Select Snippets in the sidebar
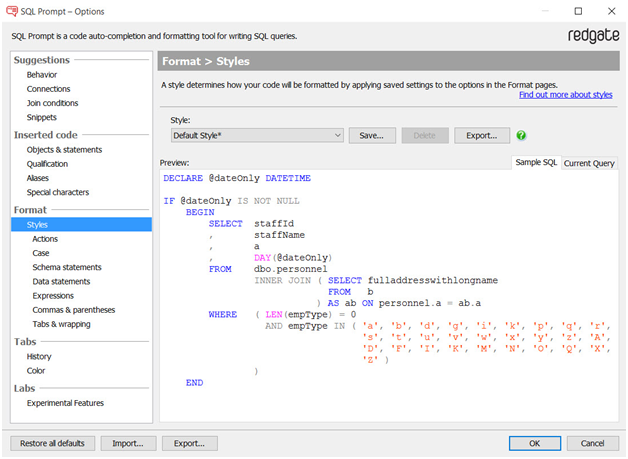The height and width of the screenshot is (459, 628). click(42, 117)
